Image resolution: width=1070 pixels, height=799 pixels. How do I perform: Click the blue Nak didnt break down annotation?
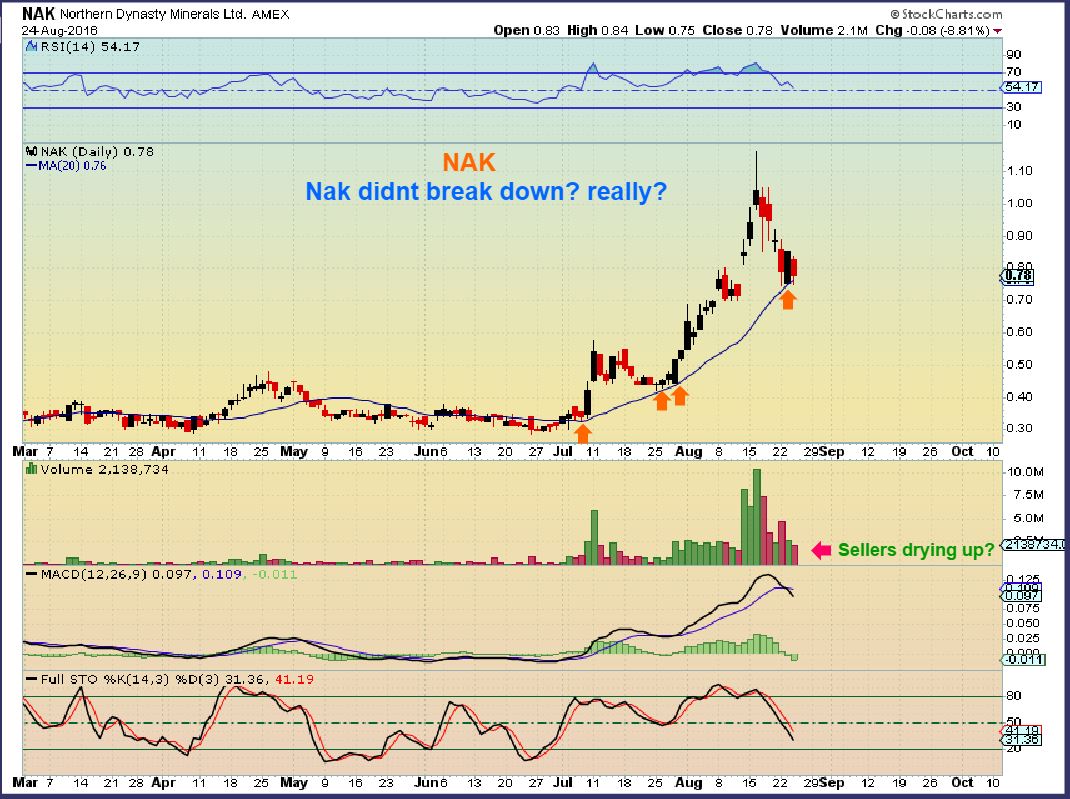[x=486, y=192]
